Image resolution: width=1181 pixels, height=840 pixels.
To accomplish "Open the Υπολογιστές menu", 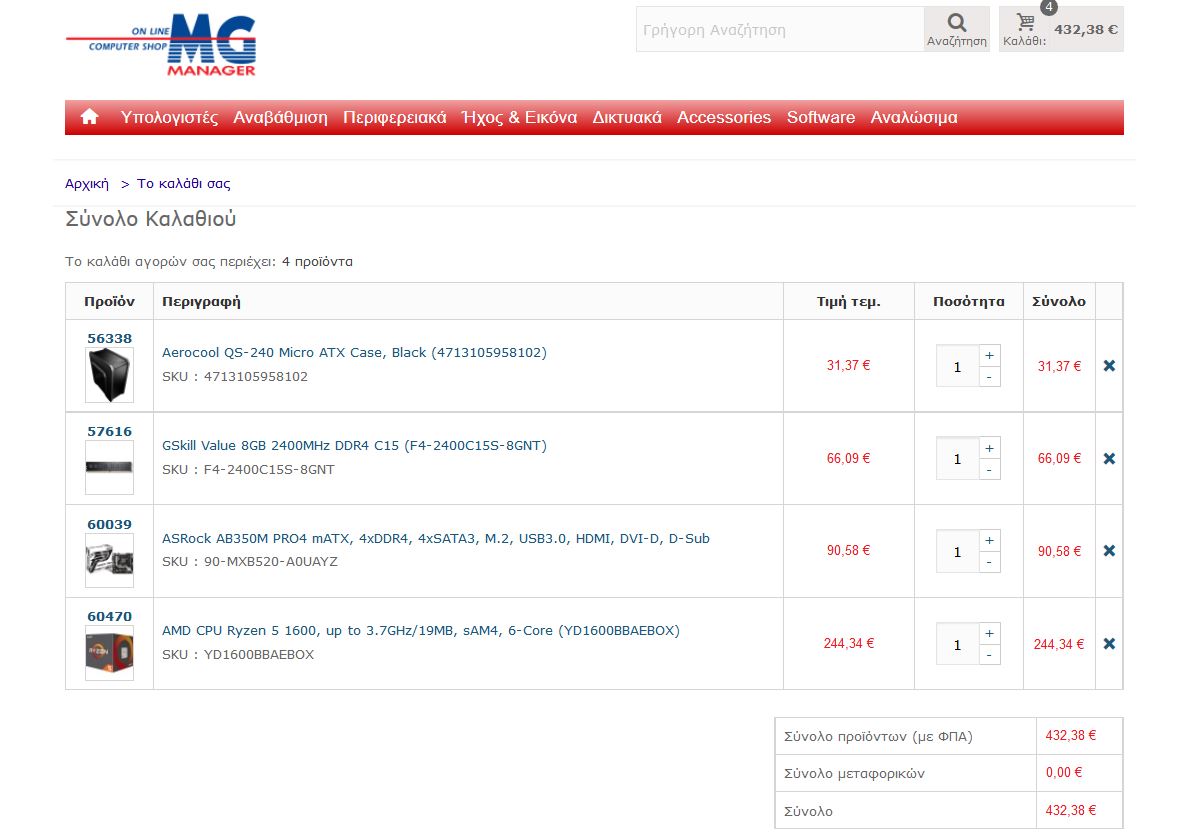I will click(169, 118).
